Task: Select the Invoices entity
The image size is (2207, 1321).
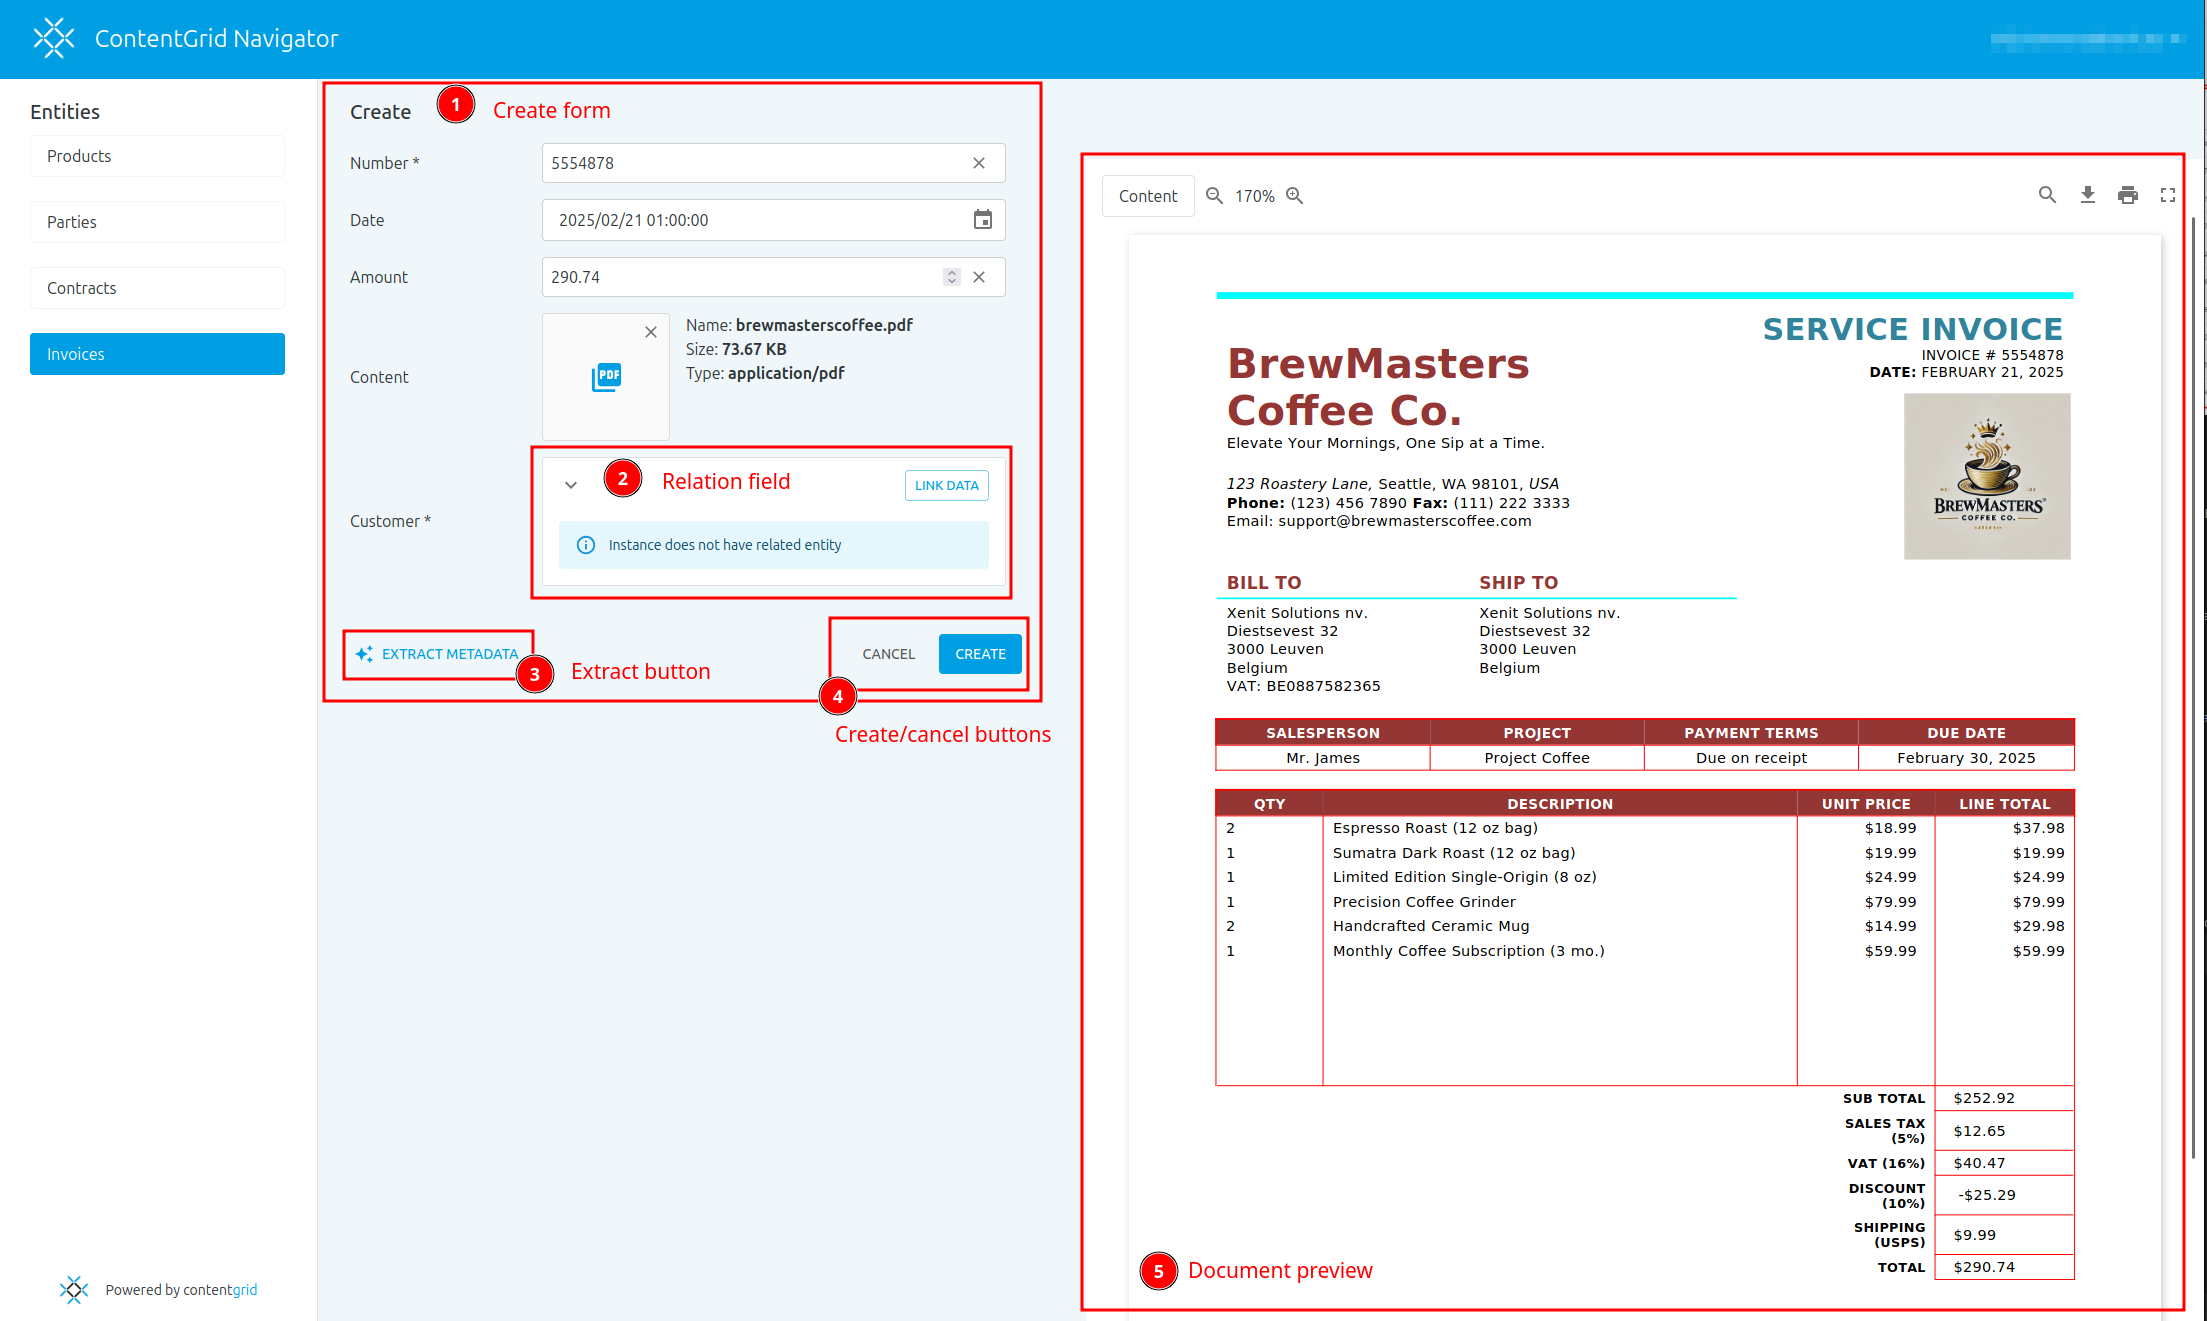Action: coord(157,354)
